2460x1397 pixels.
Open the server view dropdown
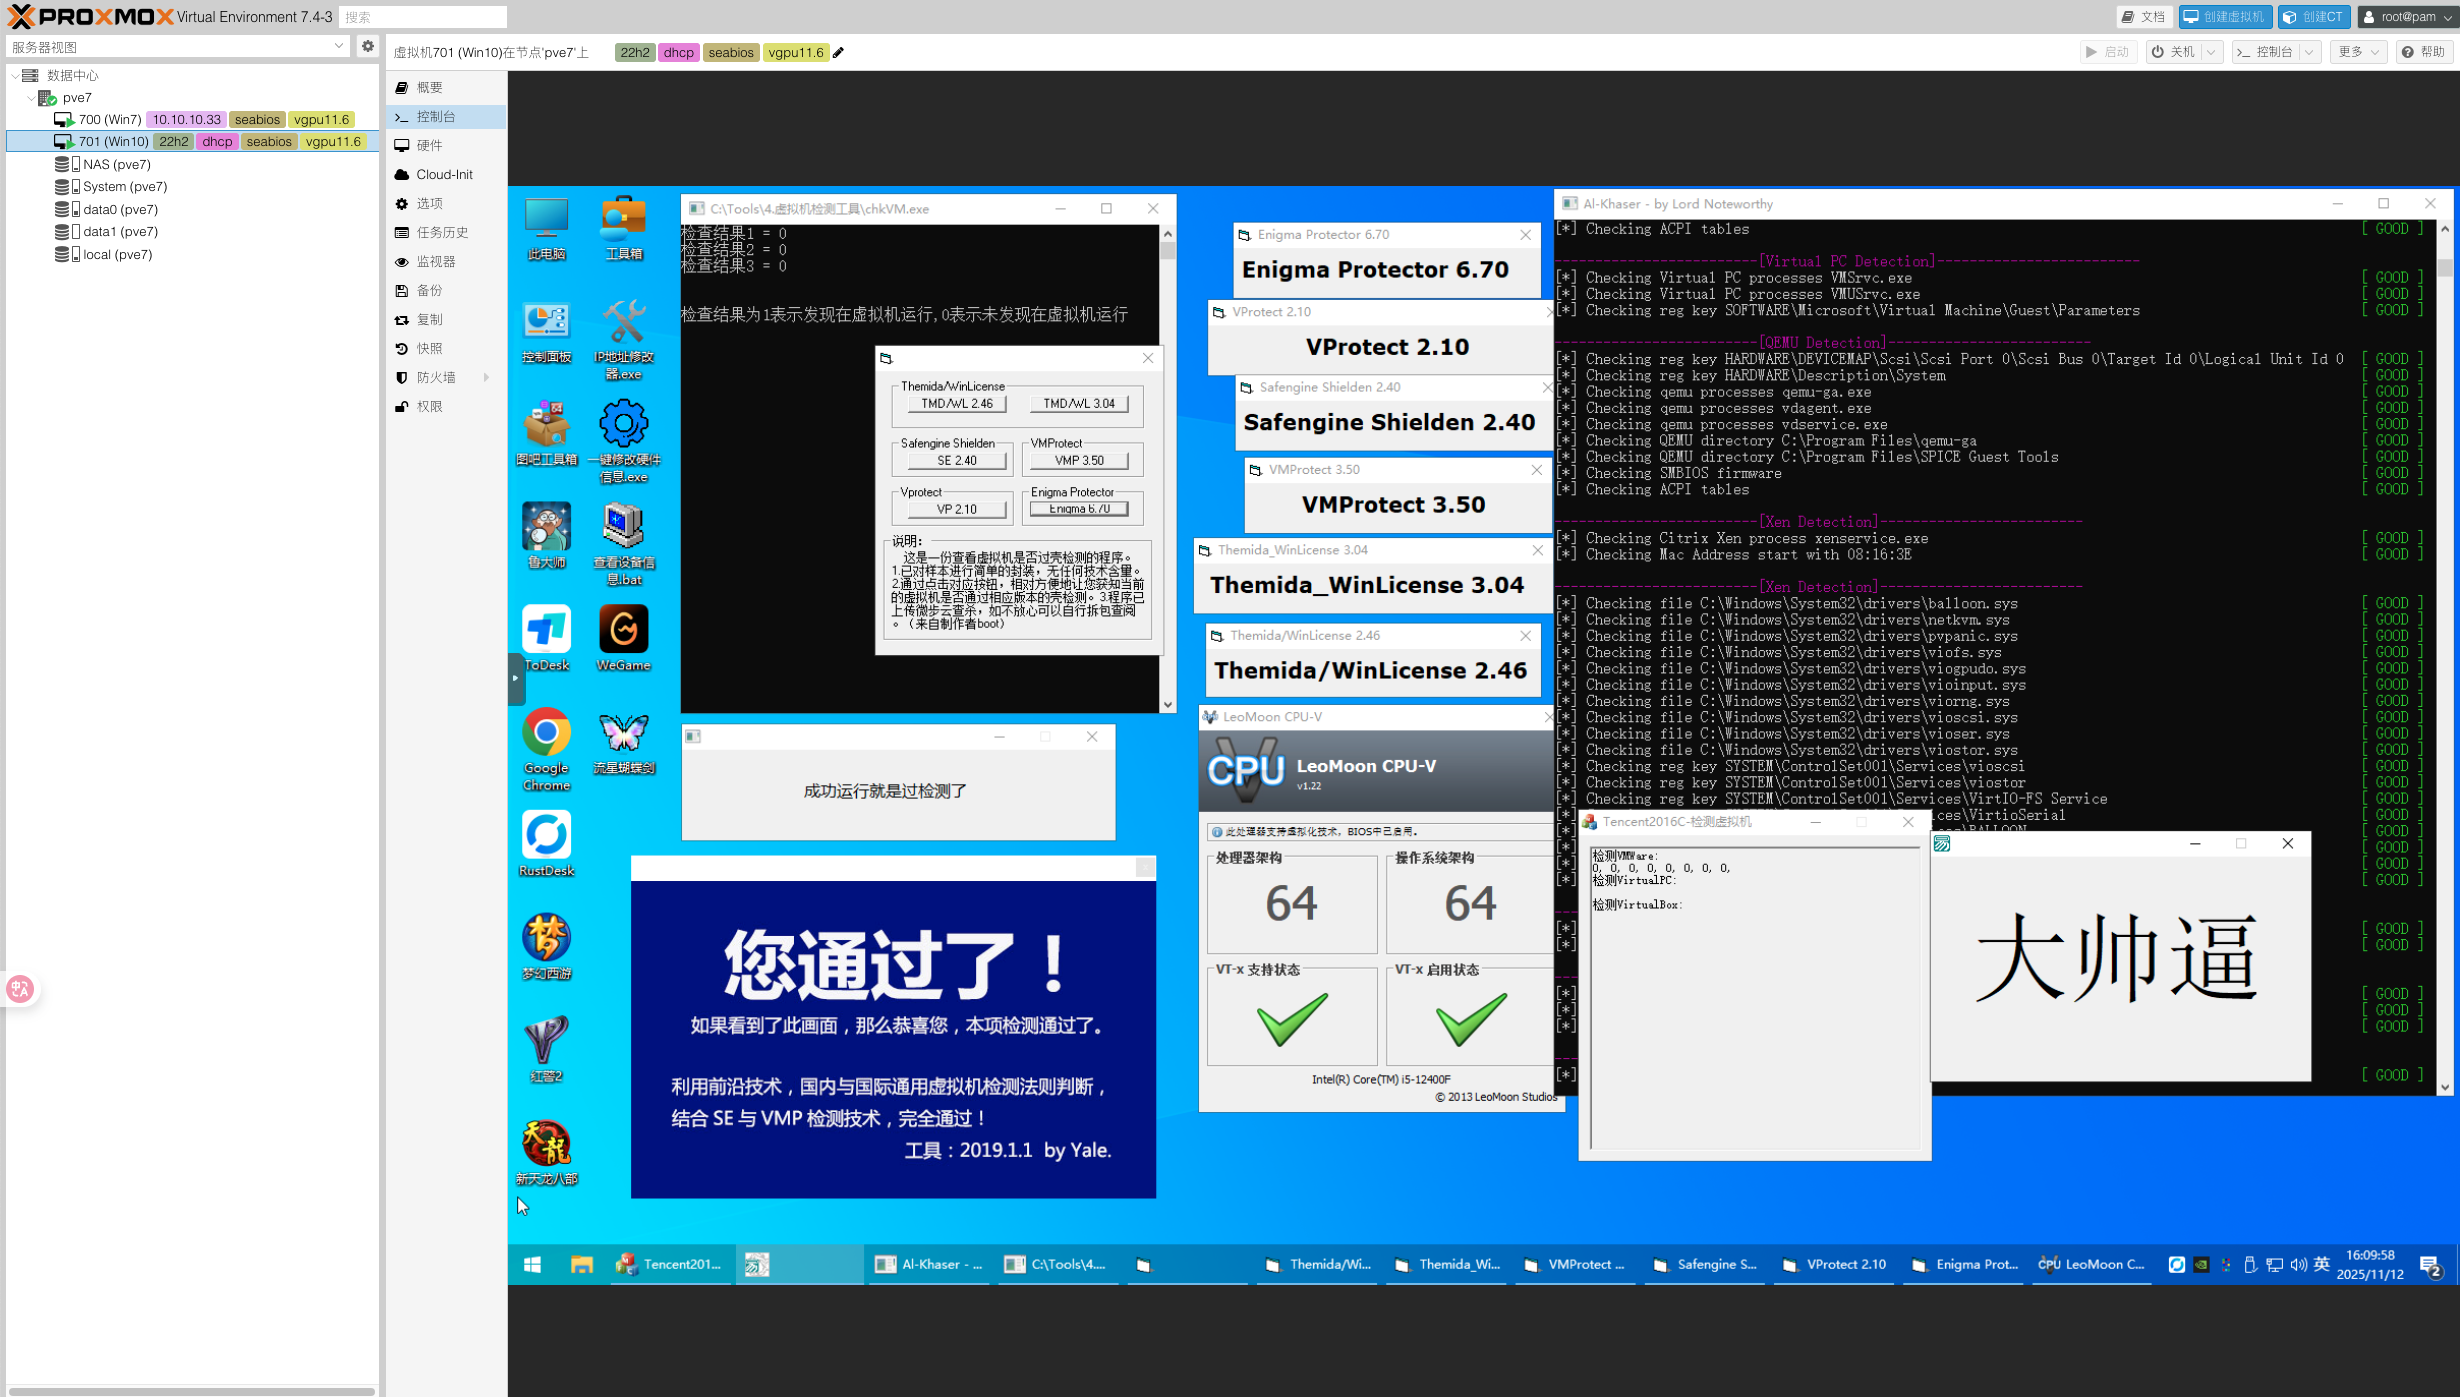coord(338,46)
